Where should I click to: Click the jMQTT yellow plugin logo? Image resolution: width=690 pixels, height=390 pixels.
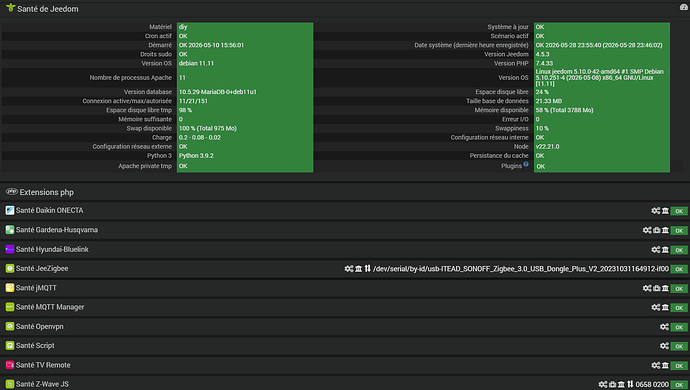click(10, 288)
